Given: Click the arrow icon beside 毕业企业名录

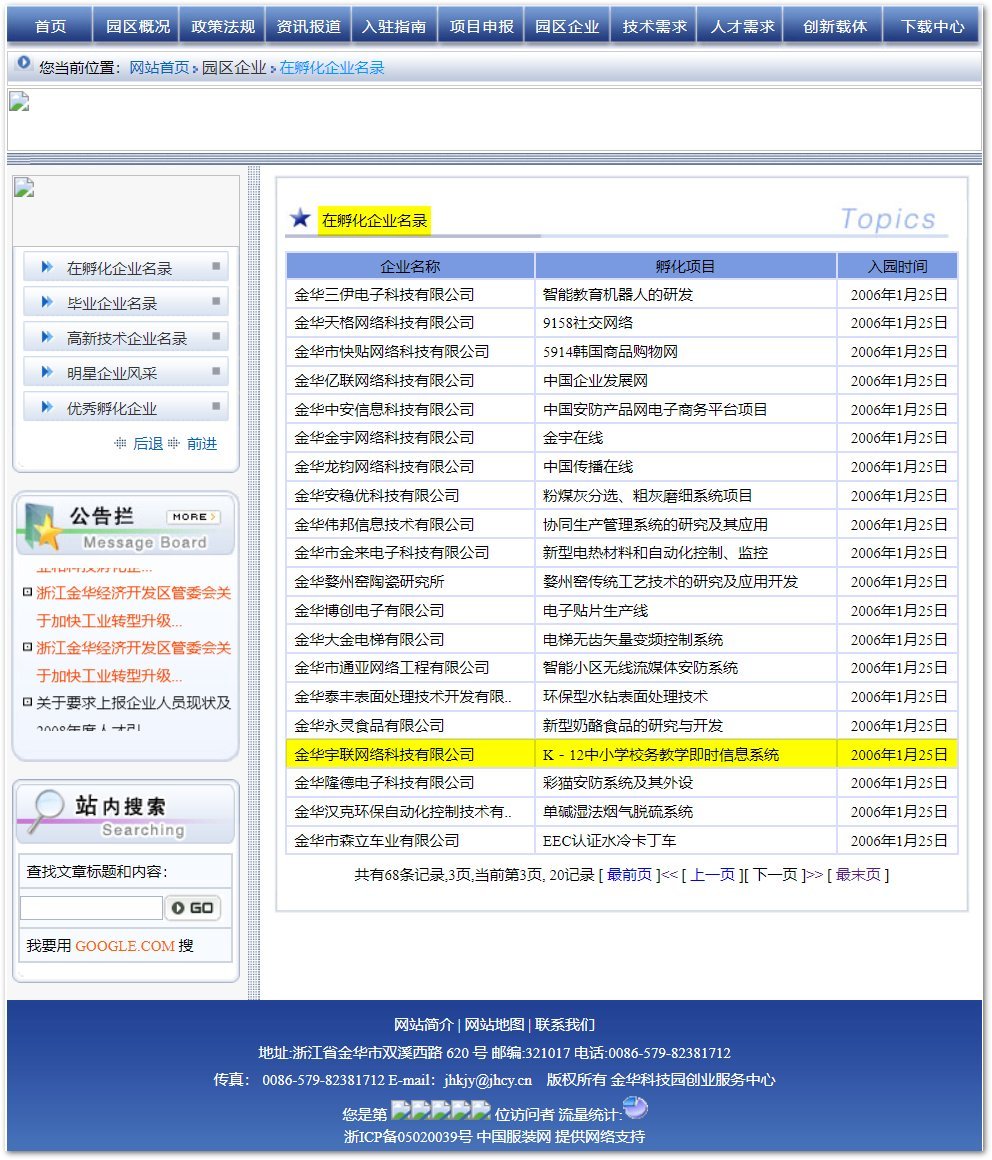Looking at the screenshot, I should click(46, 303).
